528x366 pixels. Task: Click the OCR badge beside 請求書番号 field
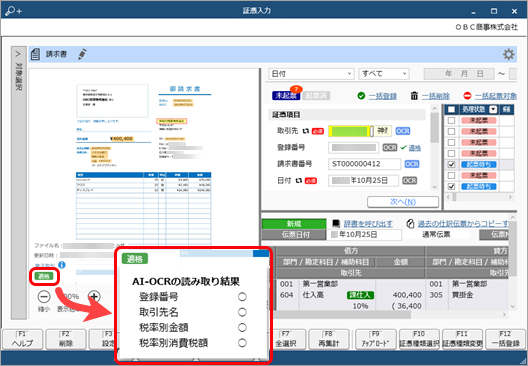click(412, 164)
